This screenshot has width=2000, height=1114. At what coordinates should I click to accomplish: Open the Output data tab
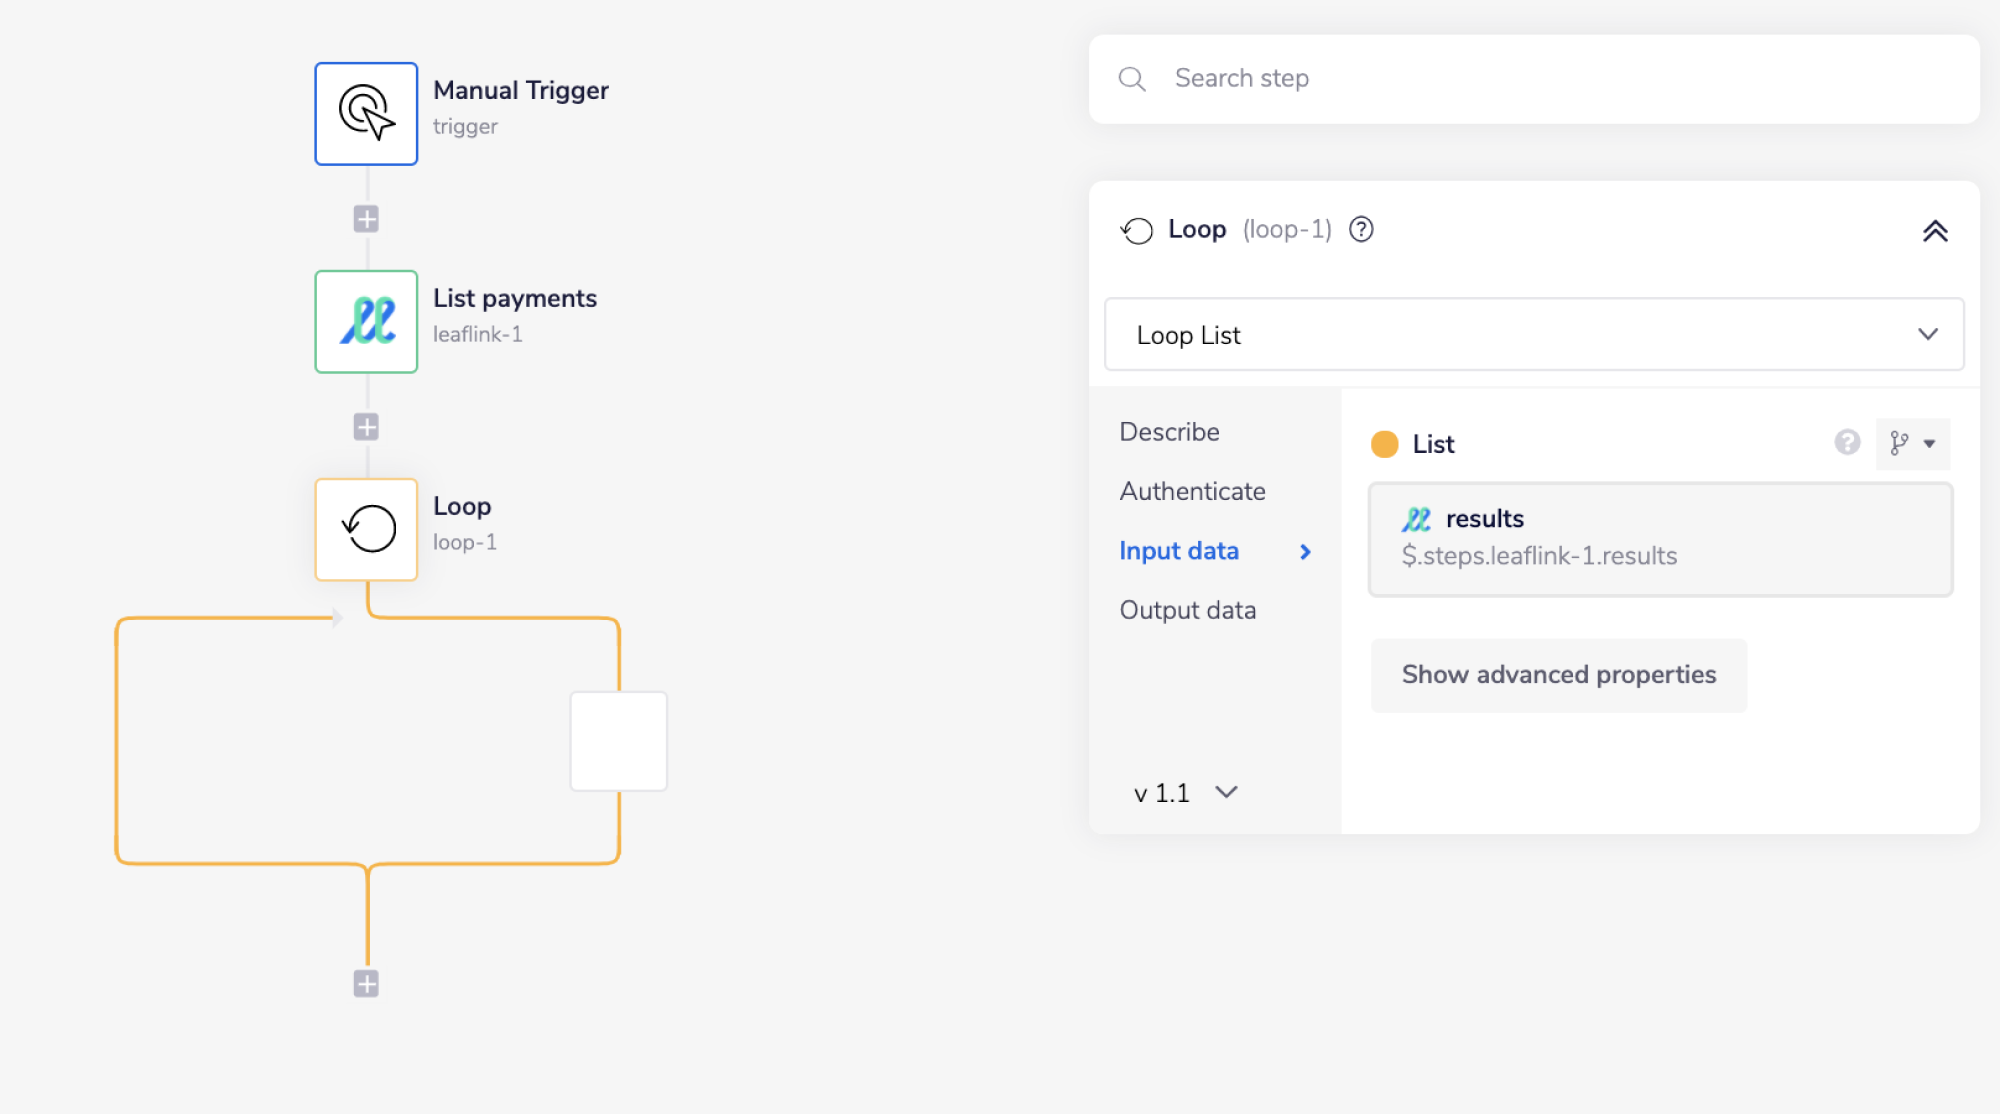pyautogui.click(x=1187, y=610)
